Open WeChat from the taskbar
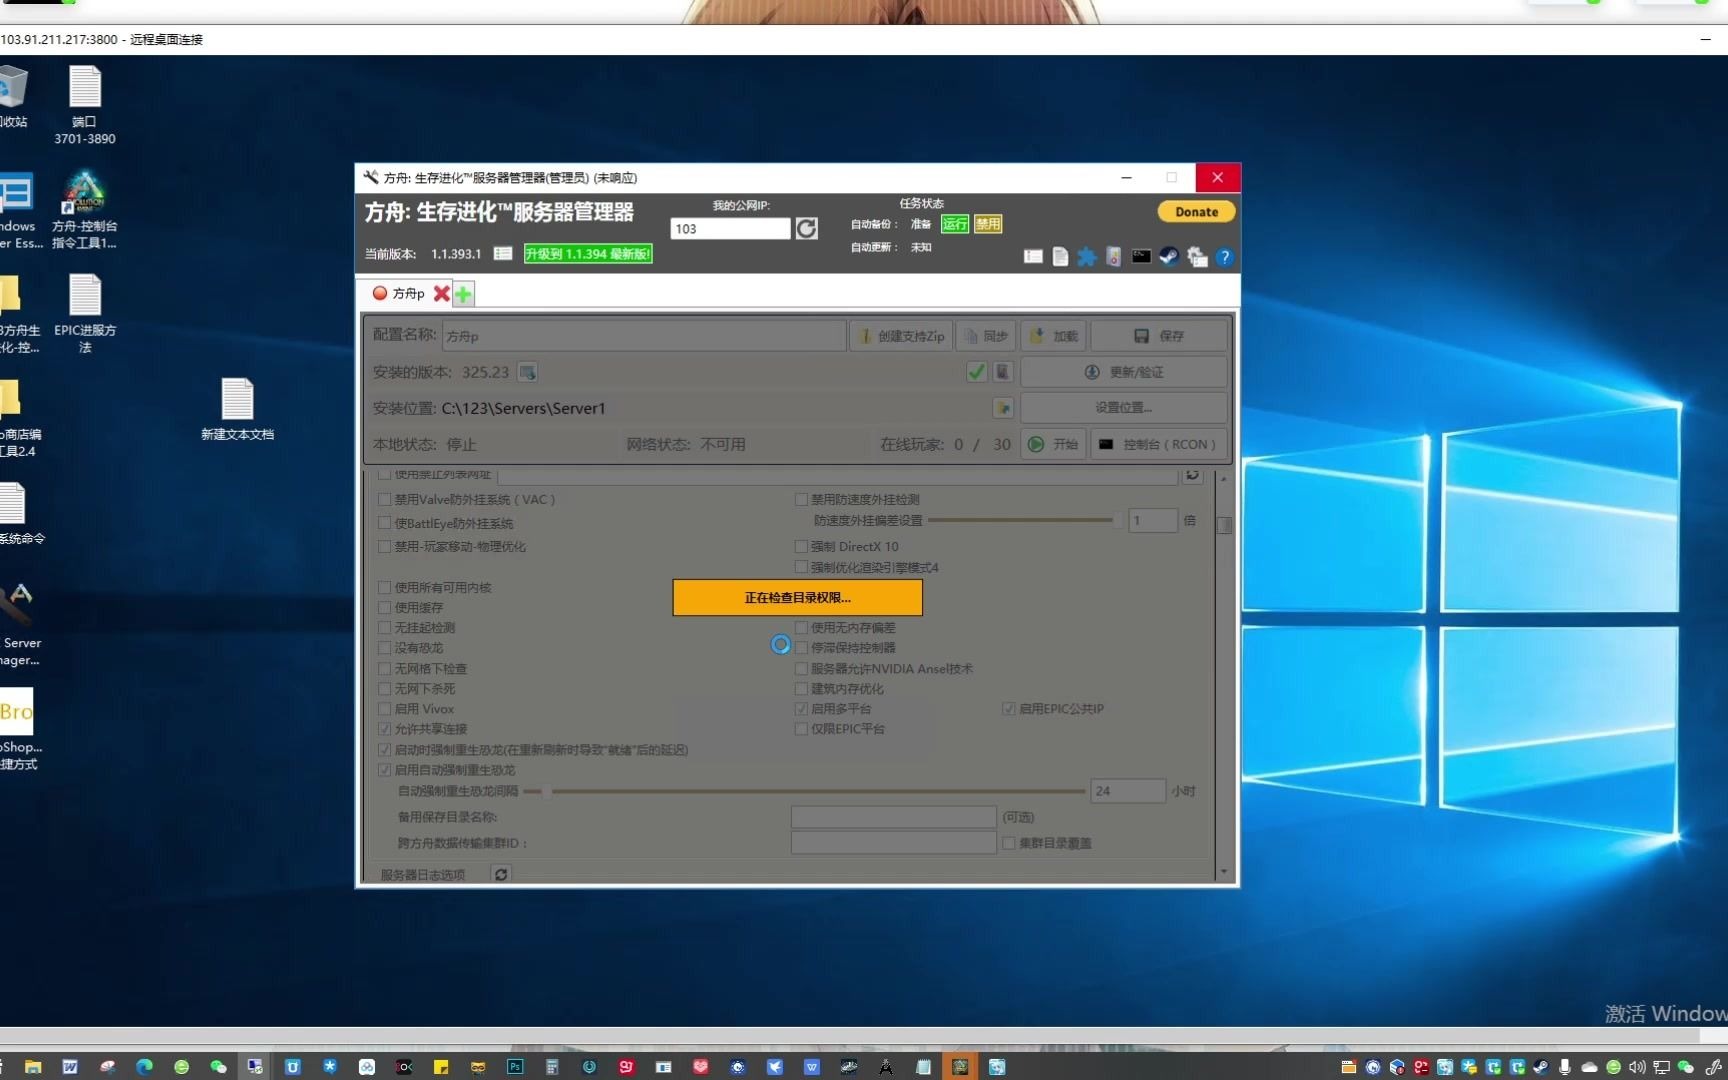Screen dimensions: 1728x1080 218,1067
